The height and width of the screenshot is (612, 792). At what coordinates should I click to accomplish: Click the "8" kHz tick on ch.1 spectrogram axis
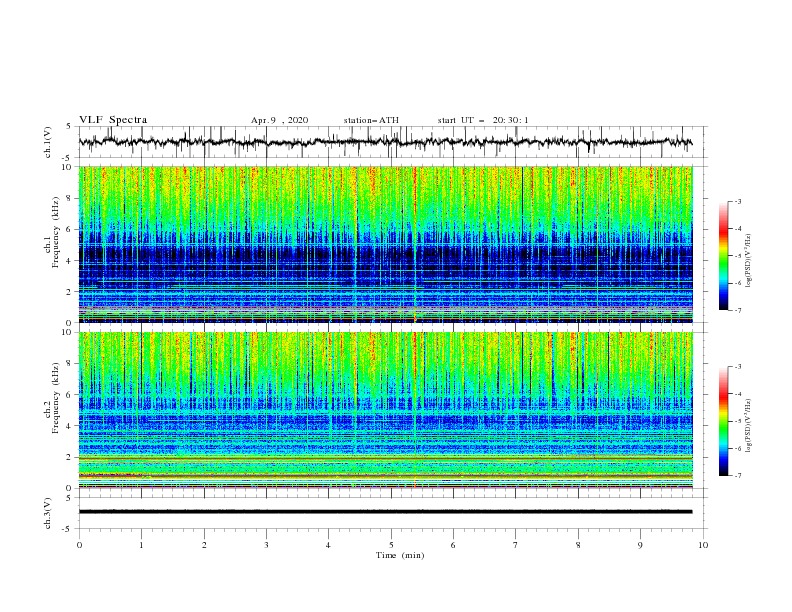click(70, 198)
